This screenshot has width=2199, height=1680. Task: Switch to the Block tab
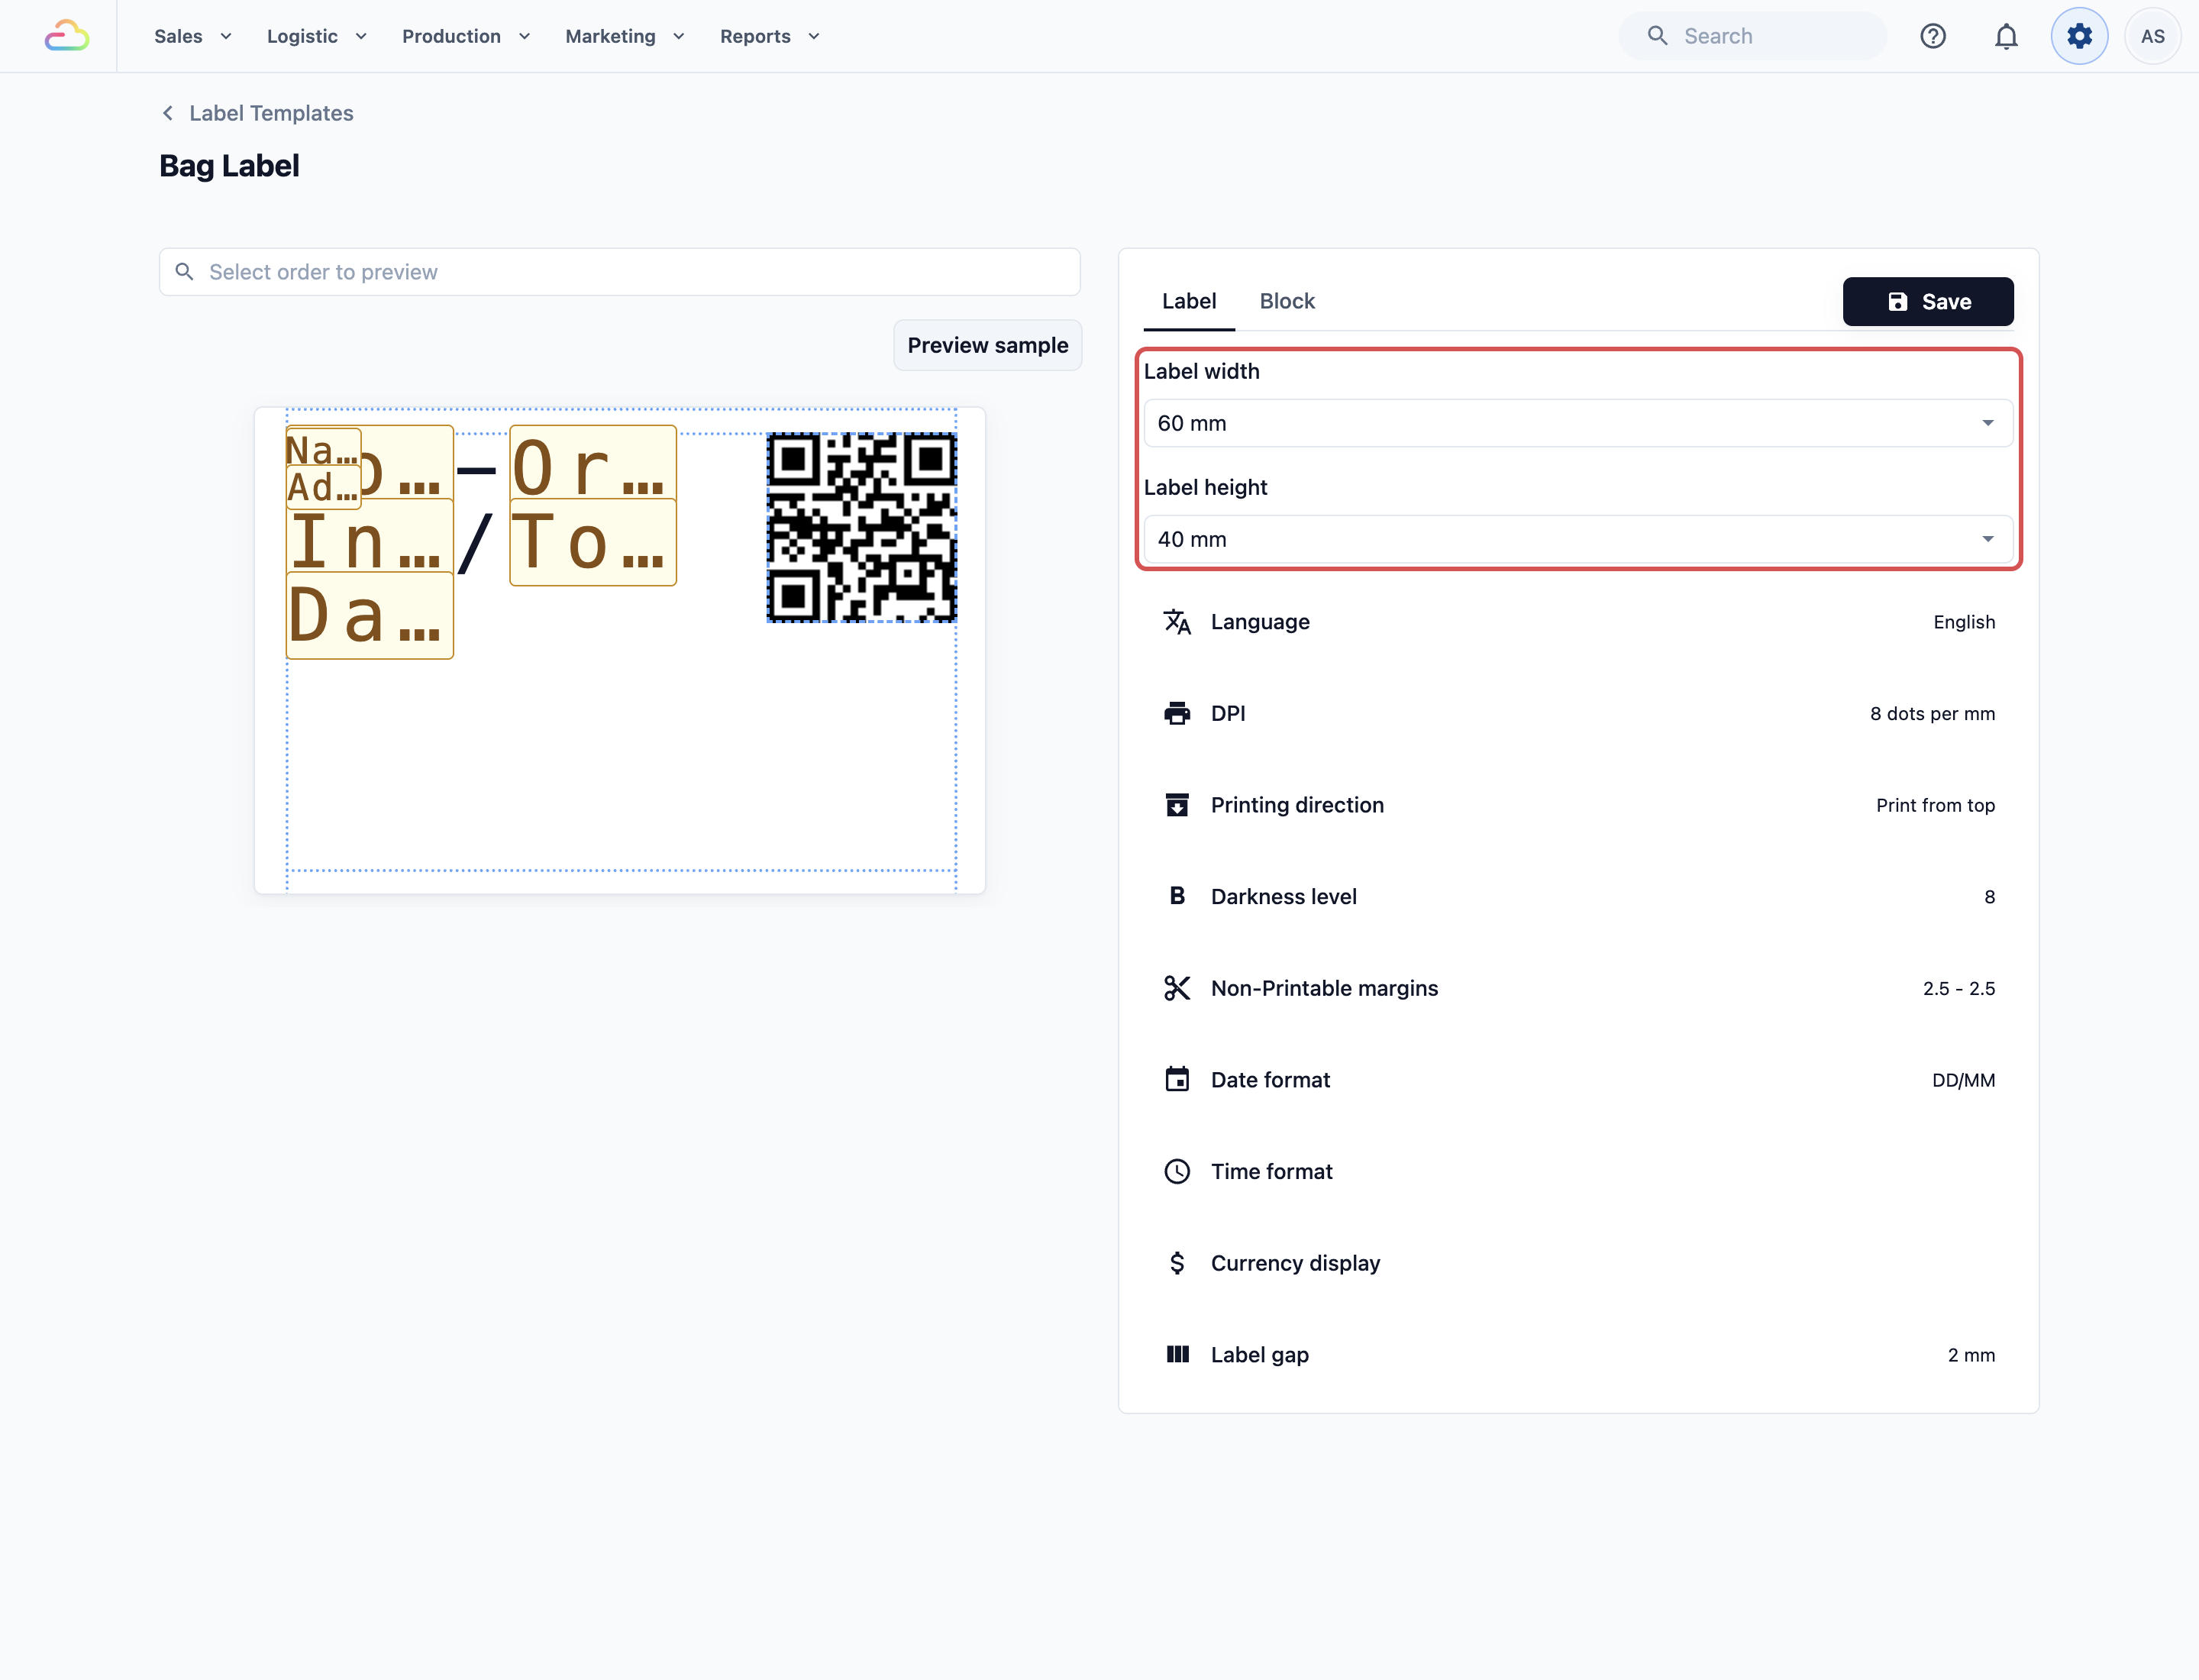point(1286,301)
